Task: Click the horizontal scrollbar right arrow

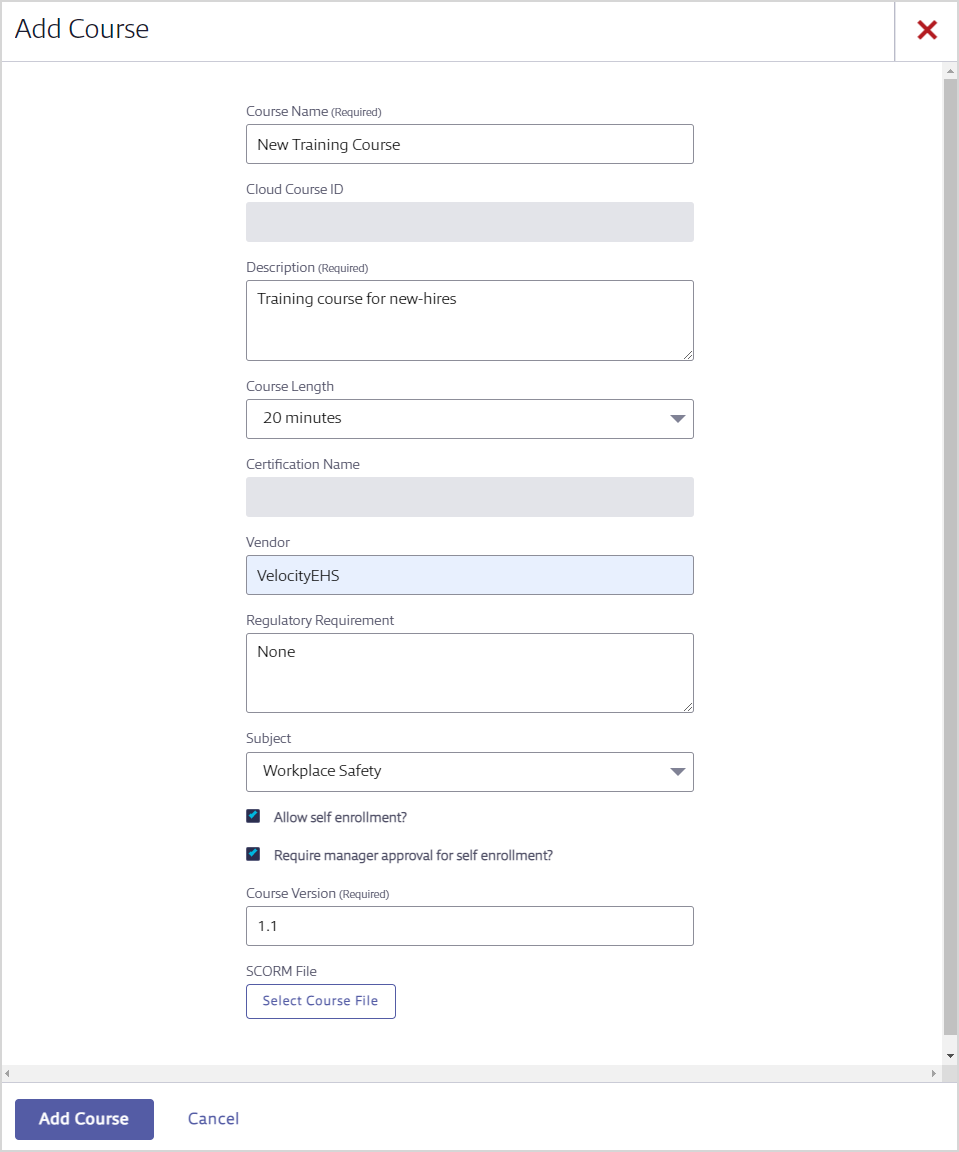Action: [934, 1074]
